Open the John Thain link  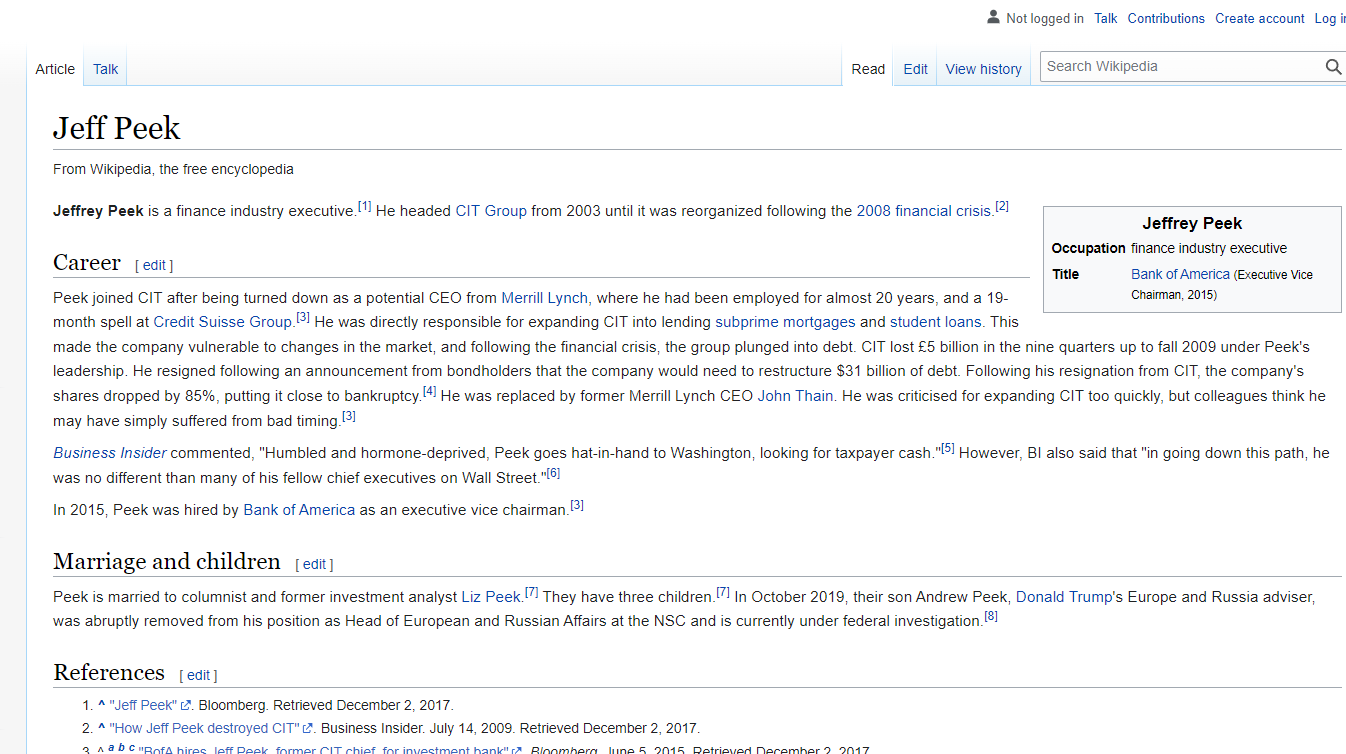pos(795,396)
